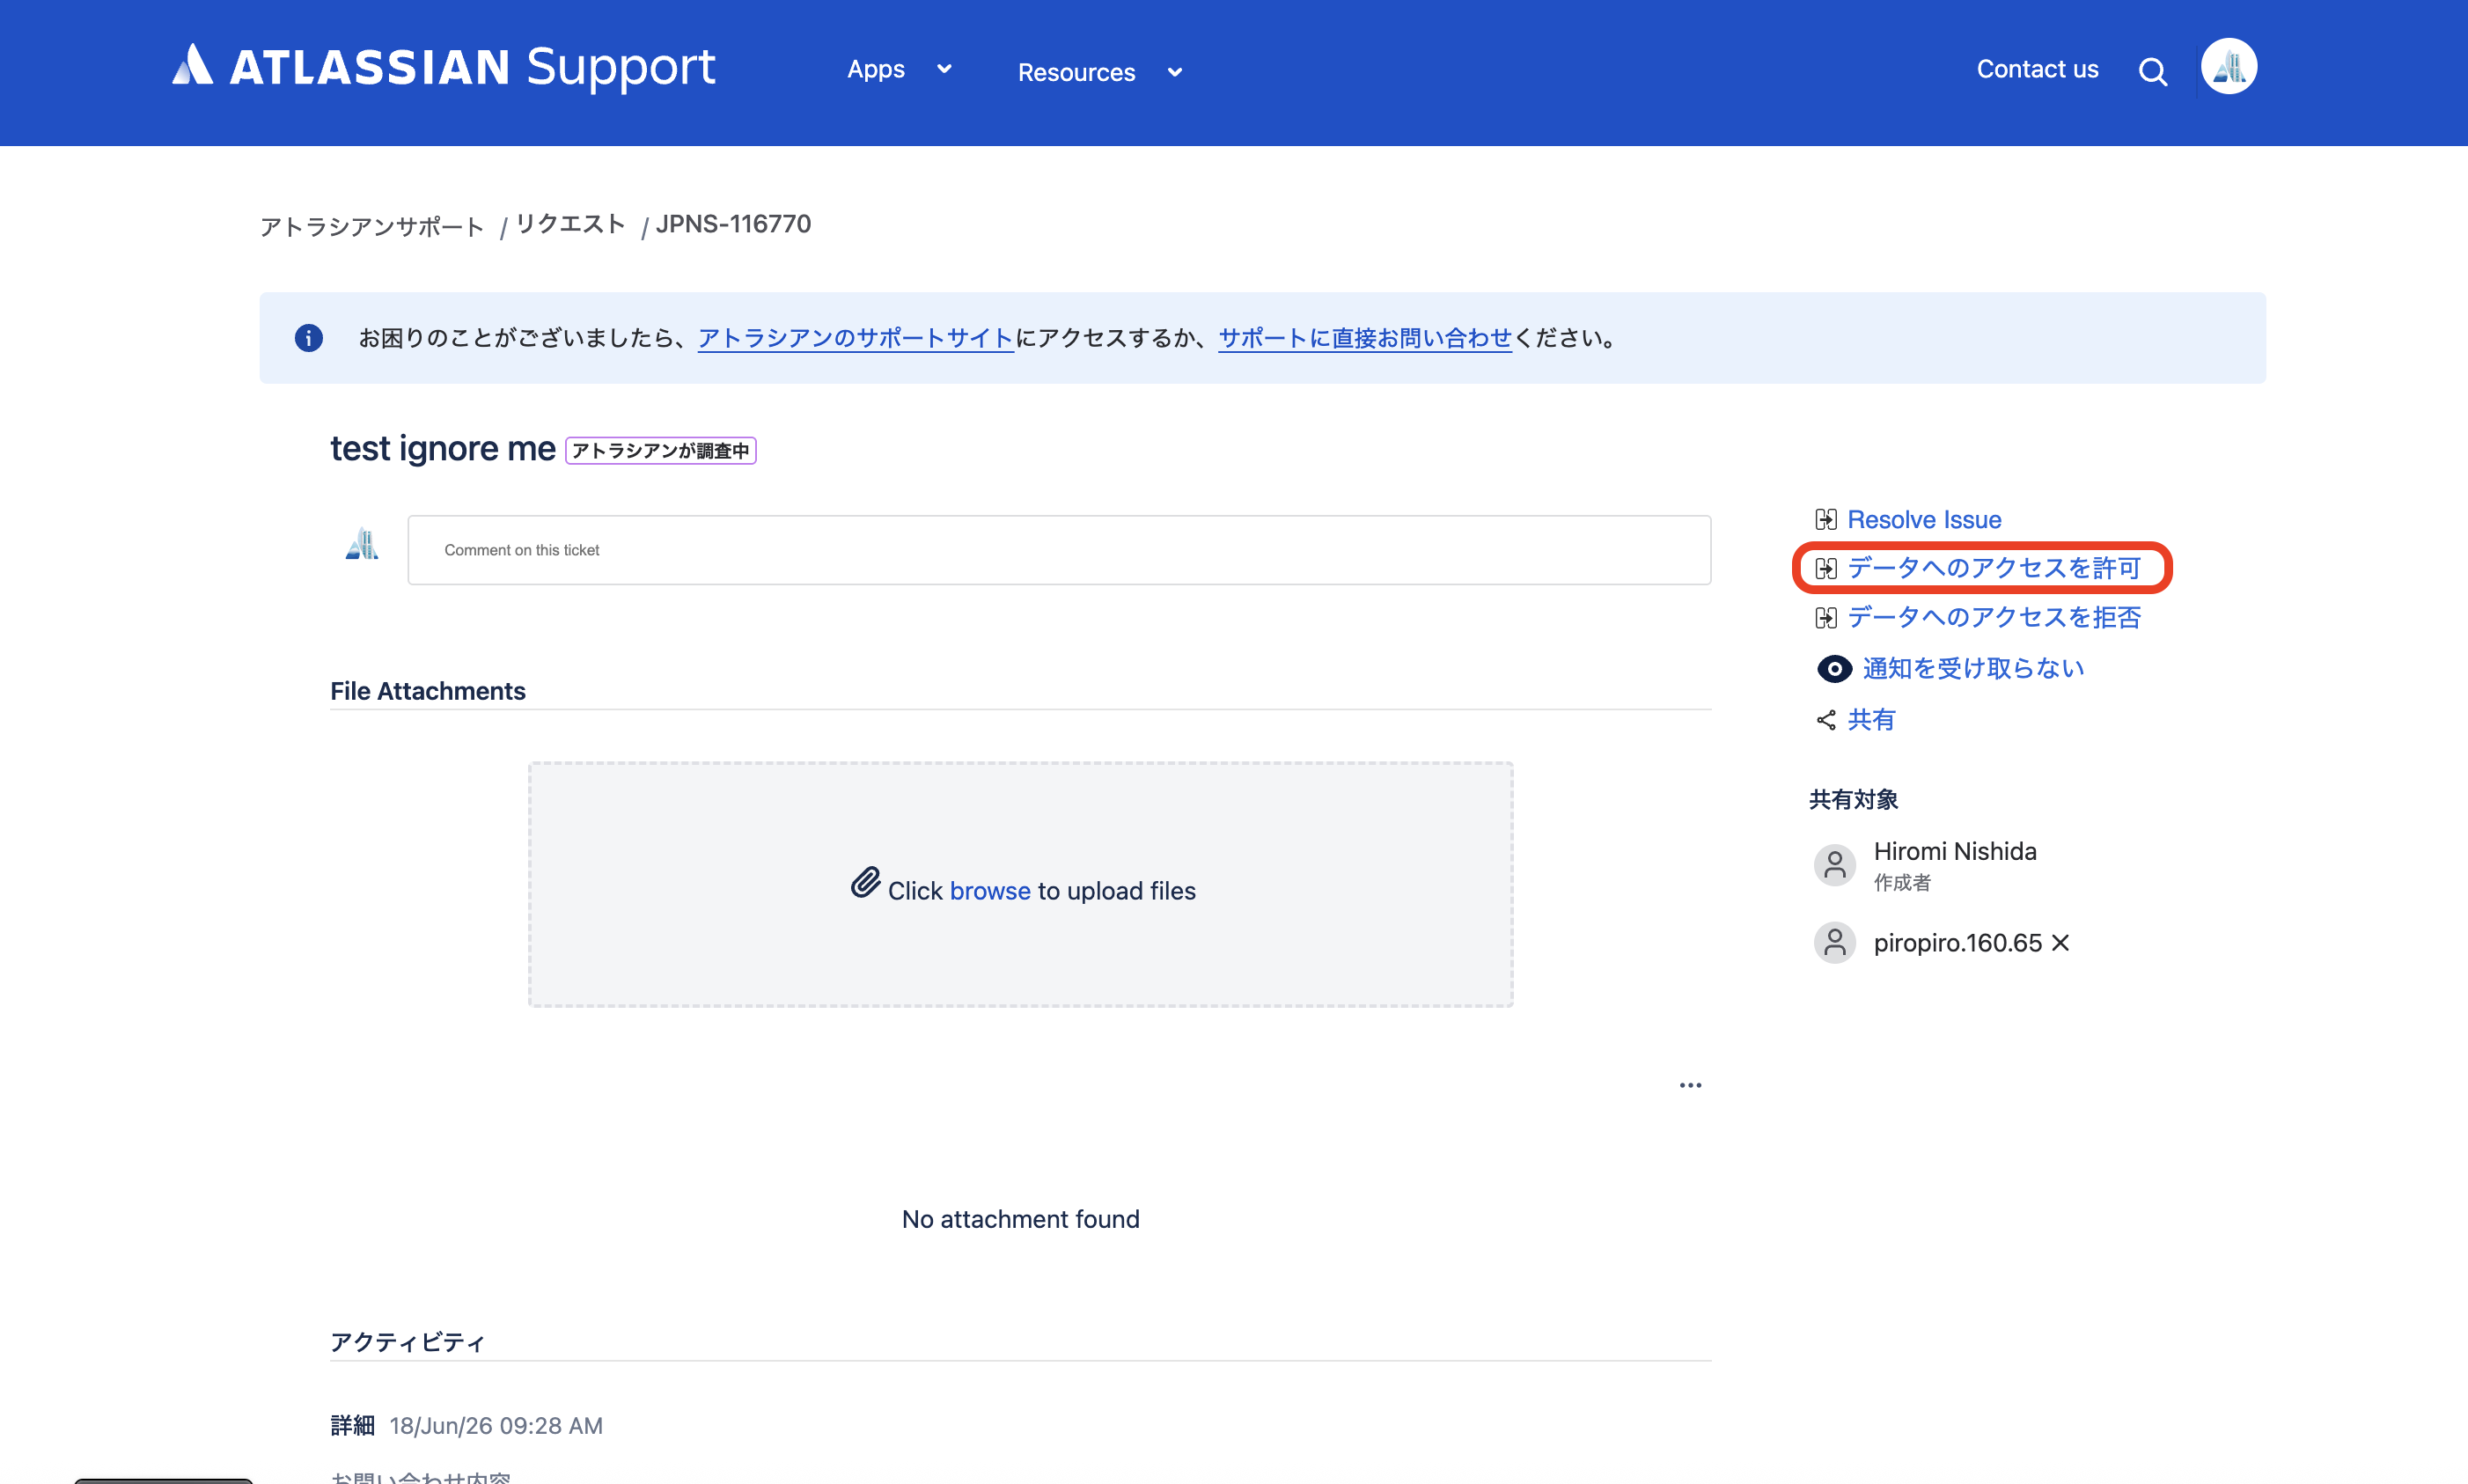This screenshot has width=2468, height=1484.
Task: Go to リクエスト breadcrumb
Action: pos(570,224)
